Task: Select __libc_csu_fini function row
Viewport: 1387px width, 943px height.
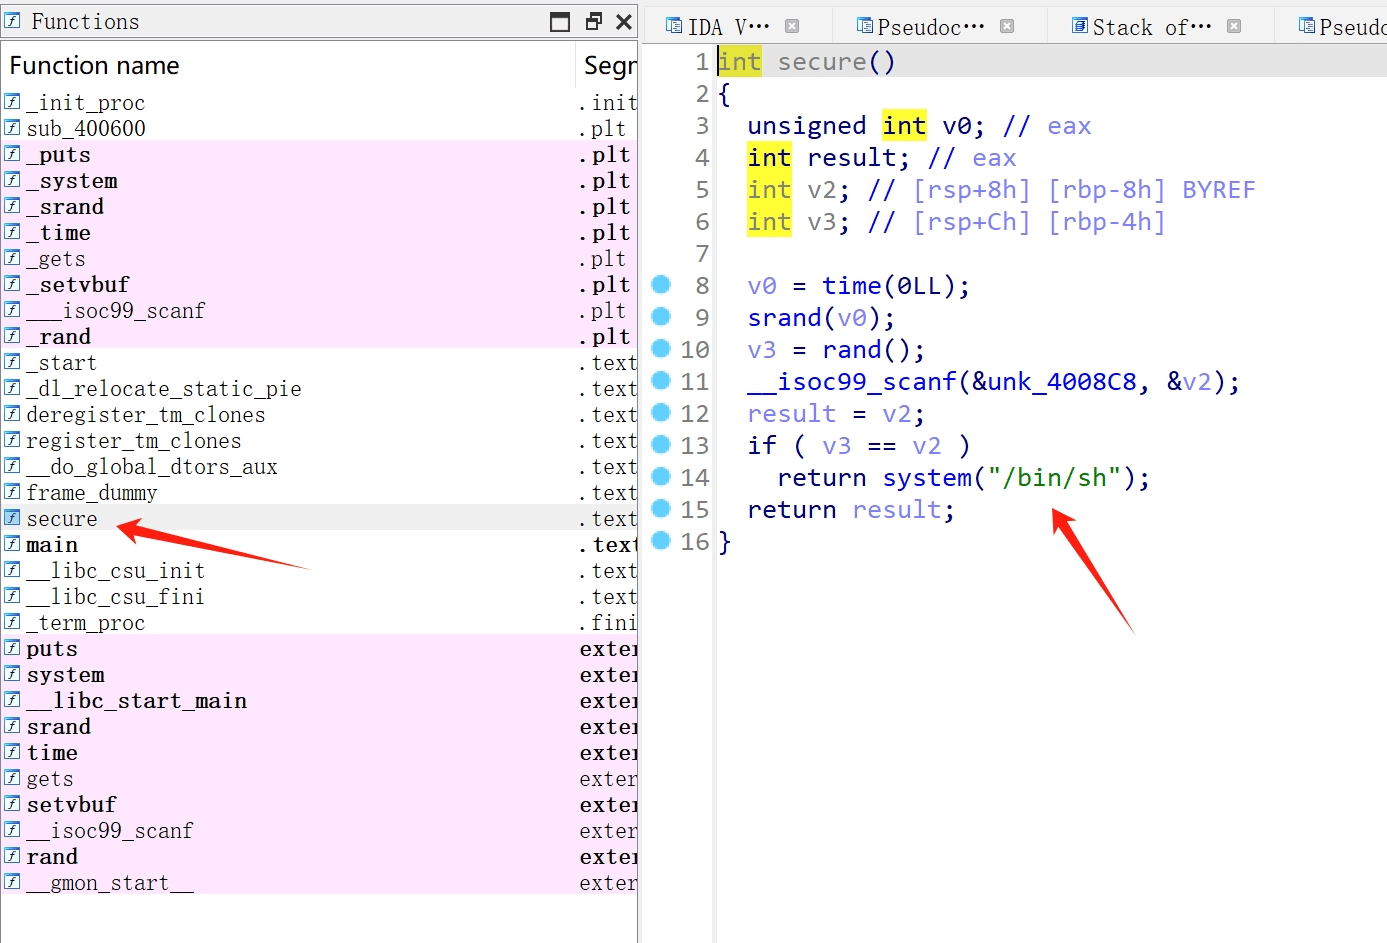Action: tap(319, 596)
